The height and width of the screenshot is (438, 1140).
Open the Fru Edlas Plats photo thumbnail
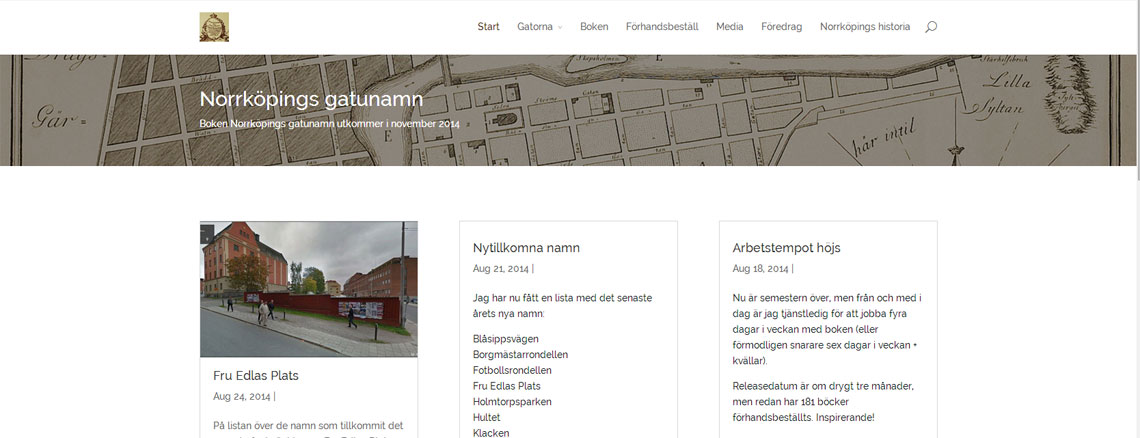pos(309,289)
